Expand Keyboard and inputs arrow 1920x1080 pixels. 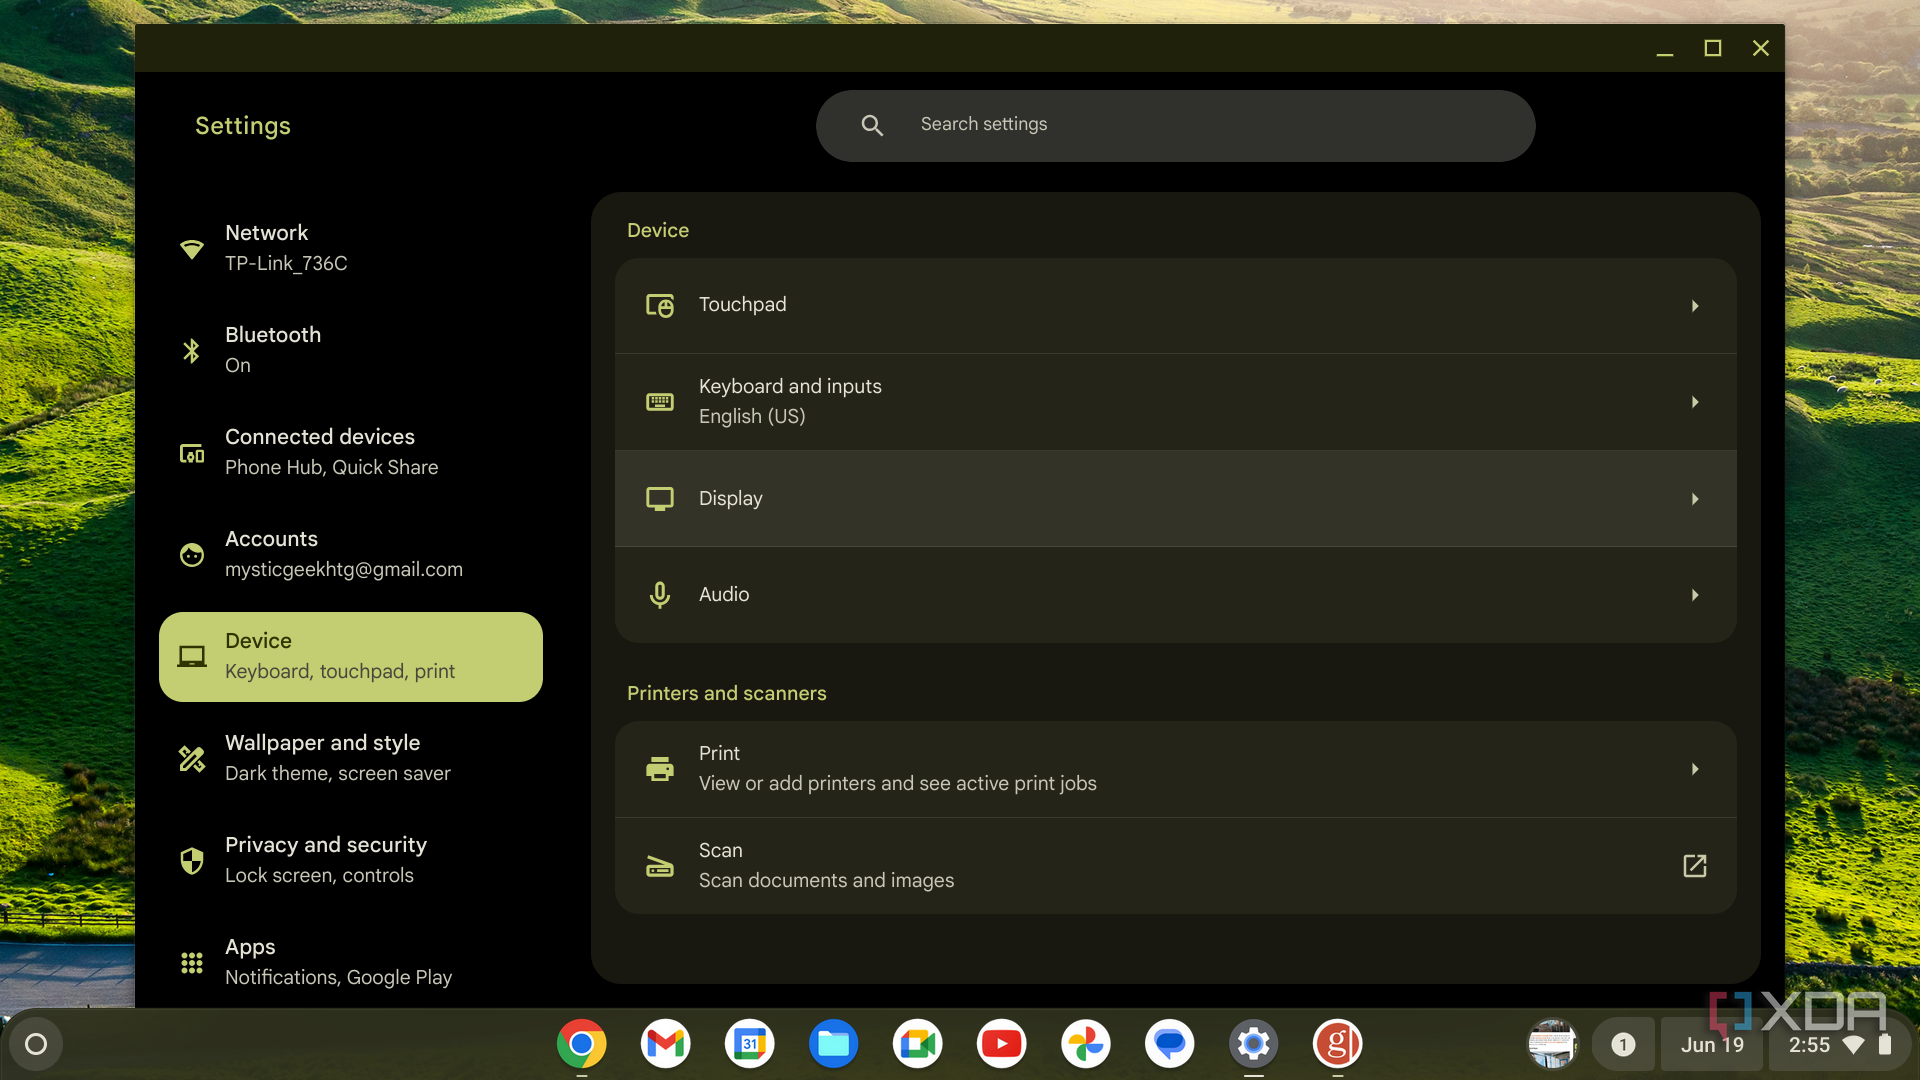click(x=1695, y=402)
